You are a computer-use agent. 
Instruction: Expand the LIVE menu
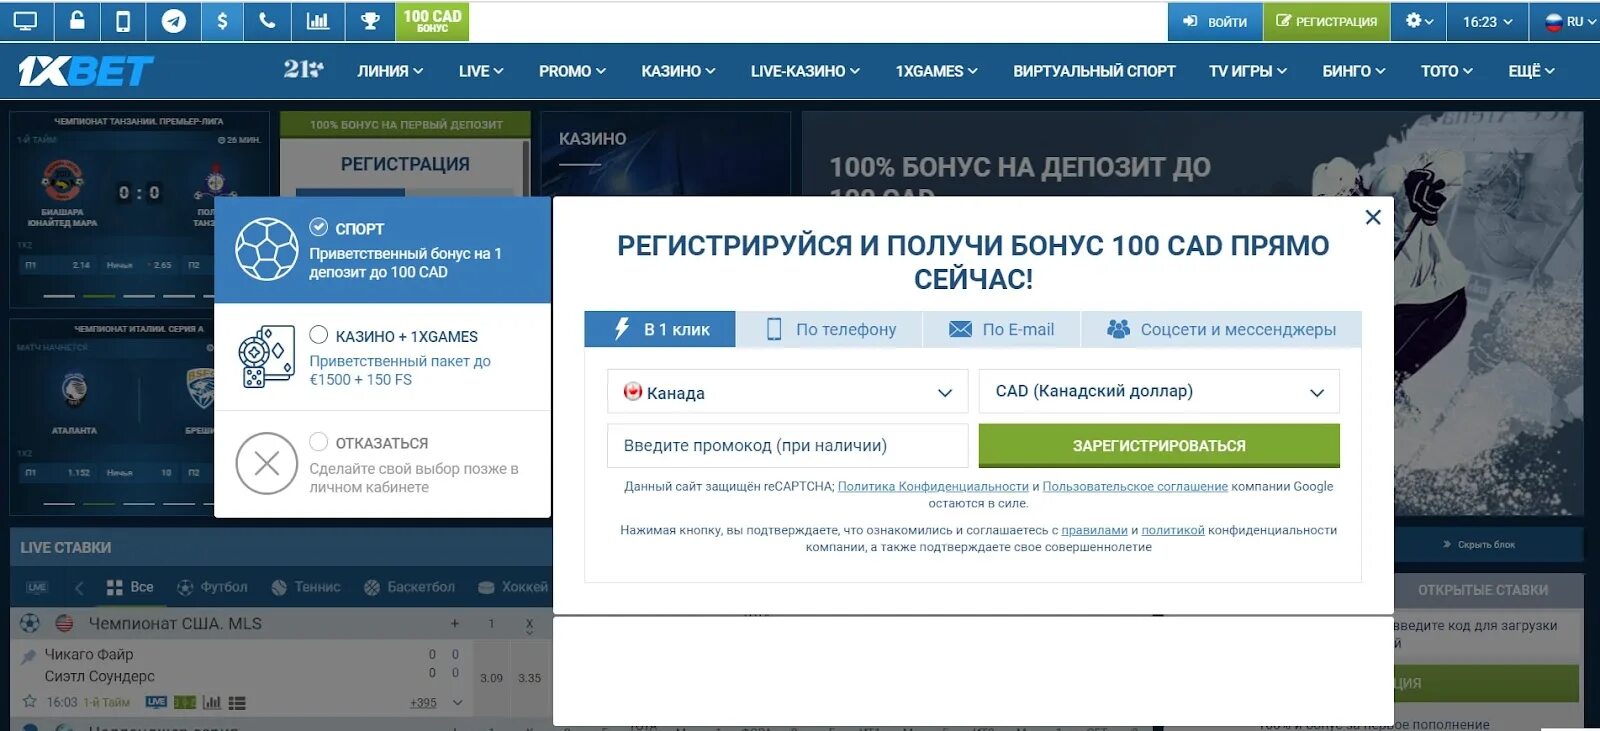point(481,71)
